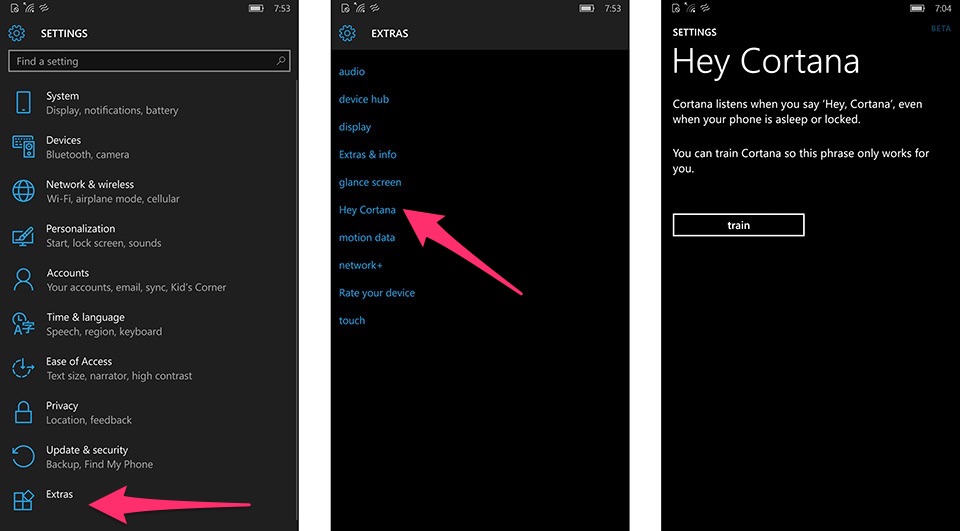The width and height of the screenshot is (960, 531).
Task: Open Privacy settings label
Action: tap(62, 405)
